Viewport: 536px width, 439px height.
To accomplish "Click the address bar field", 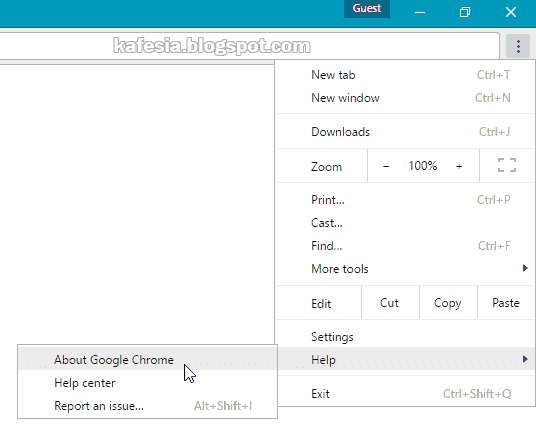I will (250, 46).
